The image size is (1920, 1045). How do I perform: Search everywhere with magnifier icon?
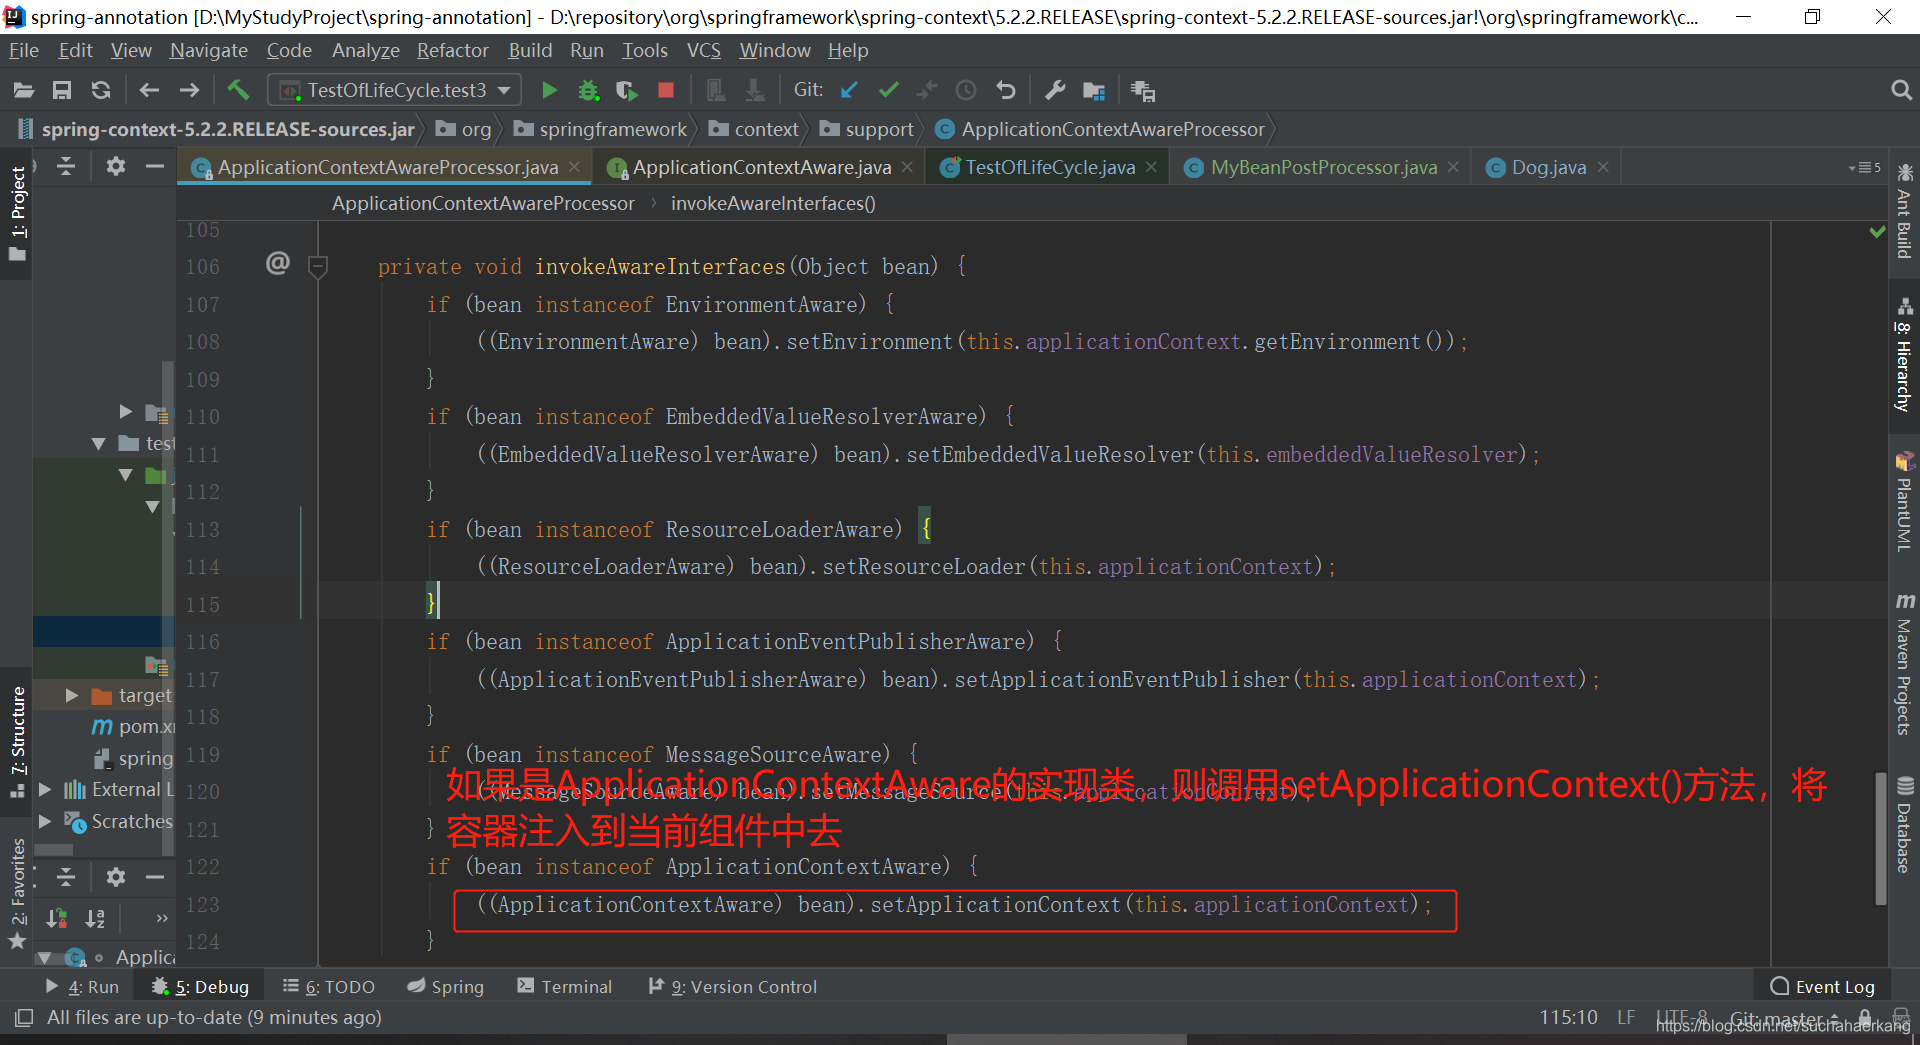click(1901, 91)
